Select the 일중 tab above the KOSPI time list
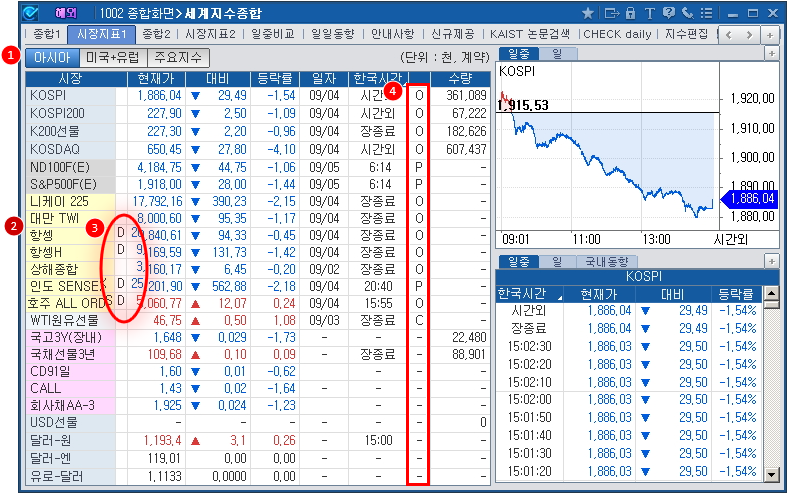 (x=518, y=261)
